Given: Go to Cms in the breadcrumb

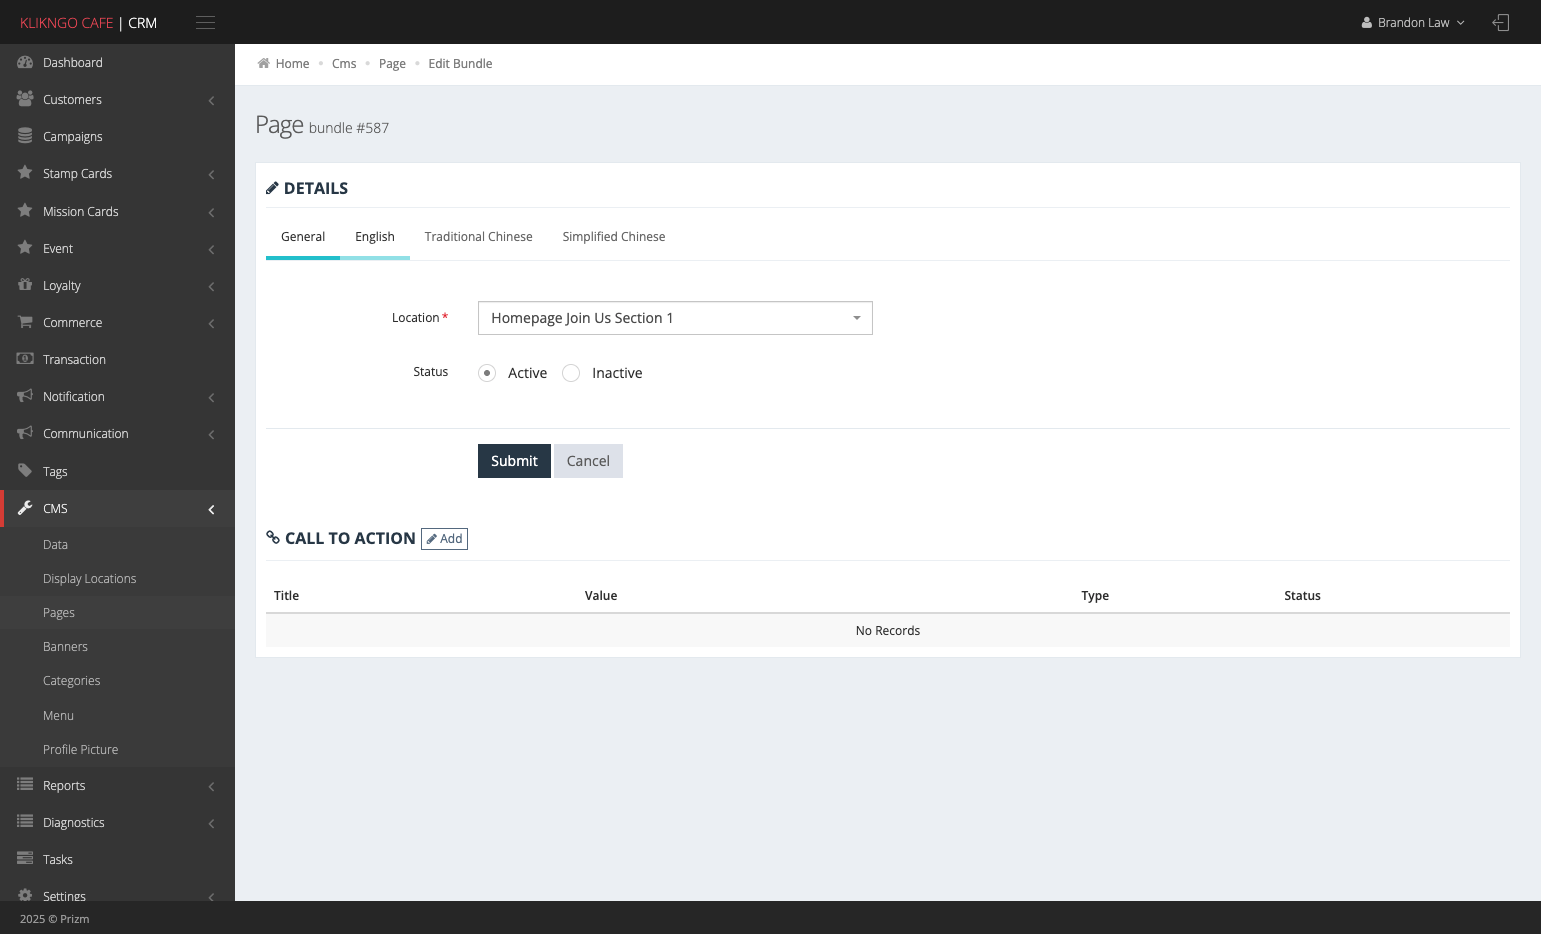Looking at the screenshot, I should (344, 63).
